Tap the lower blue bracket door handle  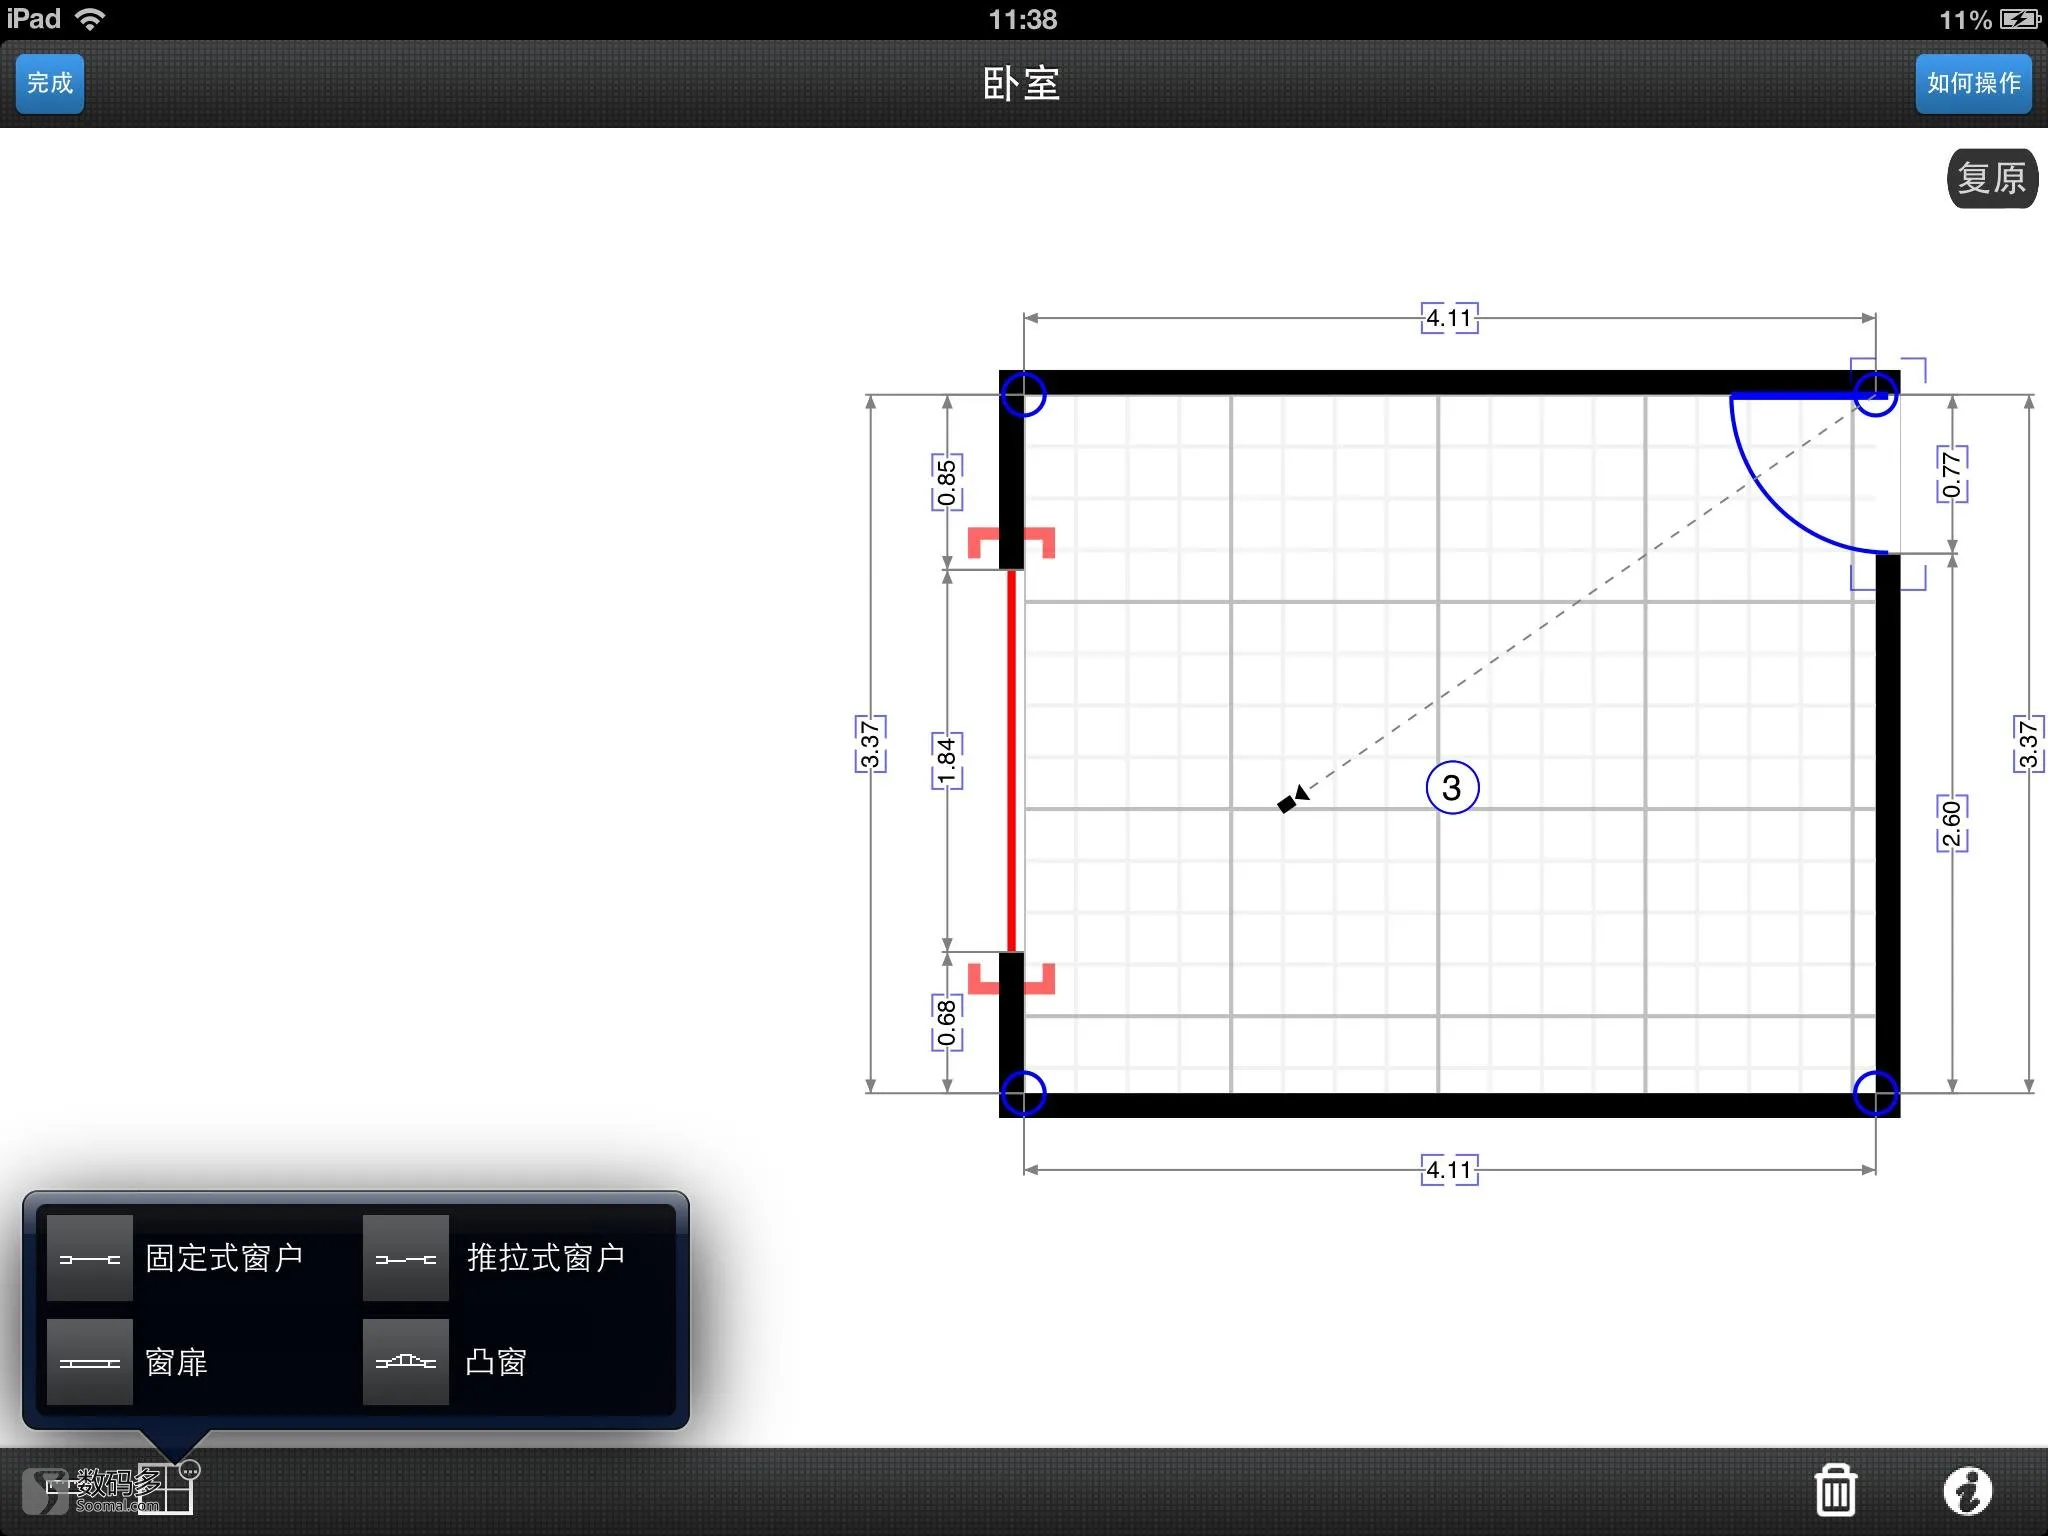click(x=1887, y=578)
